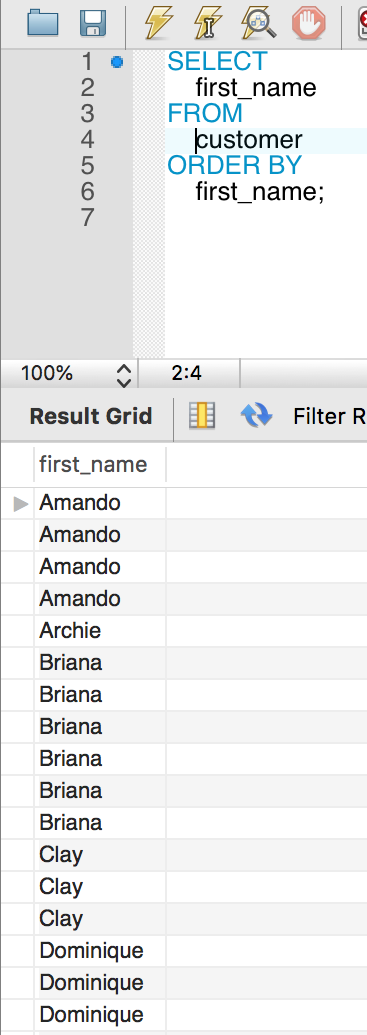Click the Filter Rows field label
This screenshot has height=1035, width=367.
coord(329,417)
